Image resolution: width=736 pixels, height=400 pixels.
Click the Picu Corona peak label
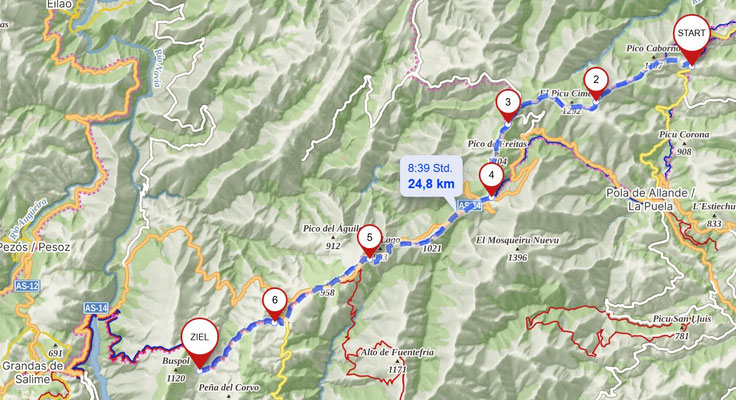(684, 135)
